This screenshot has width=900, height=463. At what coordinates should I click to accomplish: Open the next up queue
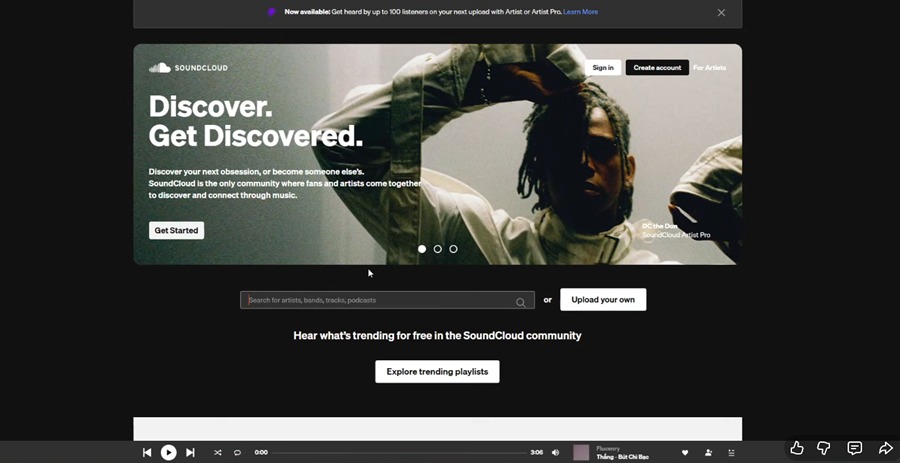coord(731,453)
